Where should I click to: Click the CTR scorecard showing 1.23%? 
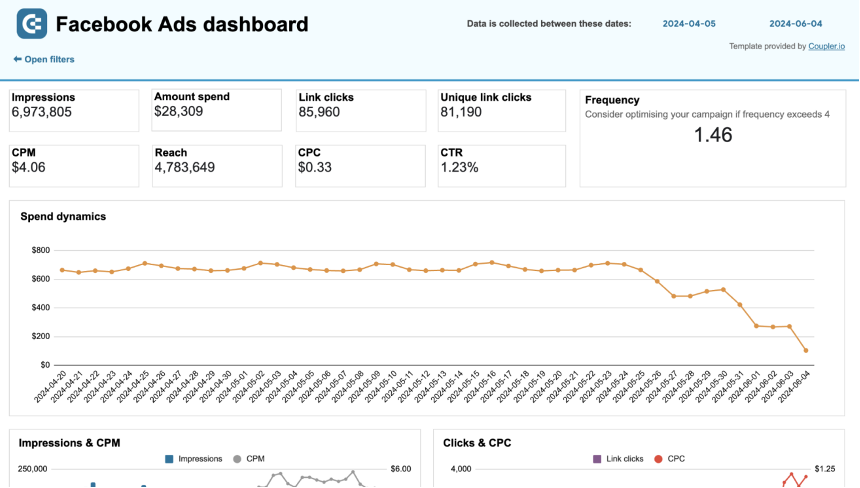[x=501, y=166]
